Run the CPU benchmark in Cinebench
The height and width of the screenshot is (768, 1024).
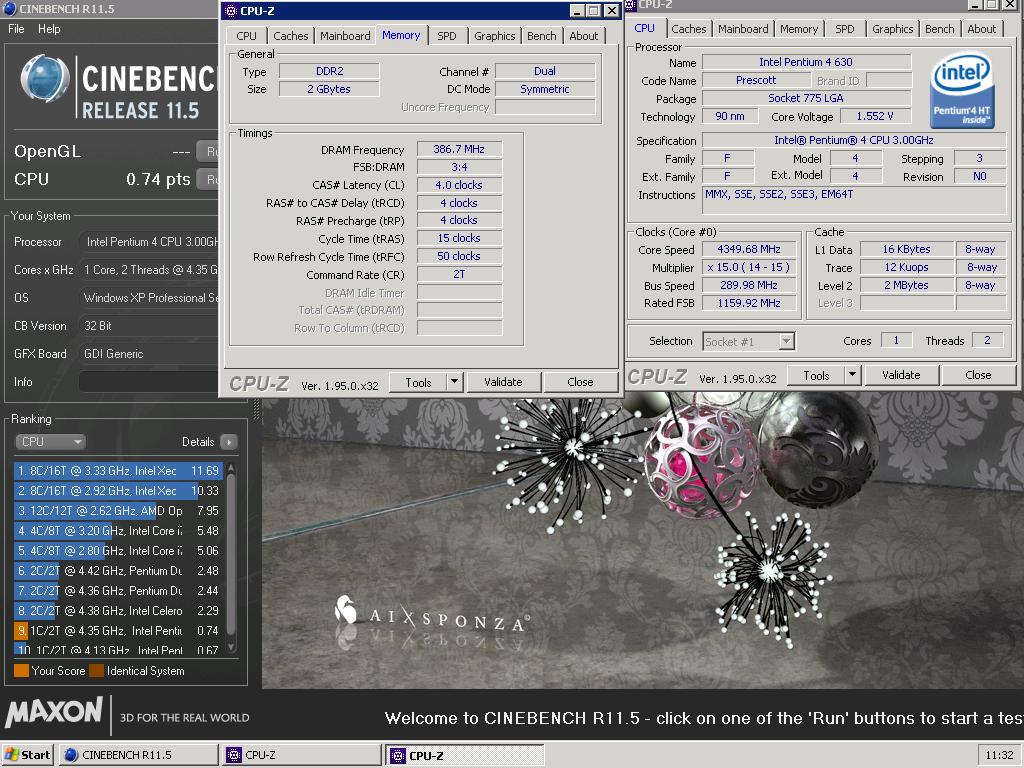pos(208,179)
